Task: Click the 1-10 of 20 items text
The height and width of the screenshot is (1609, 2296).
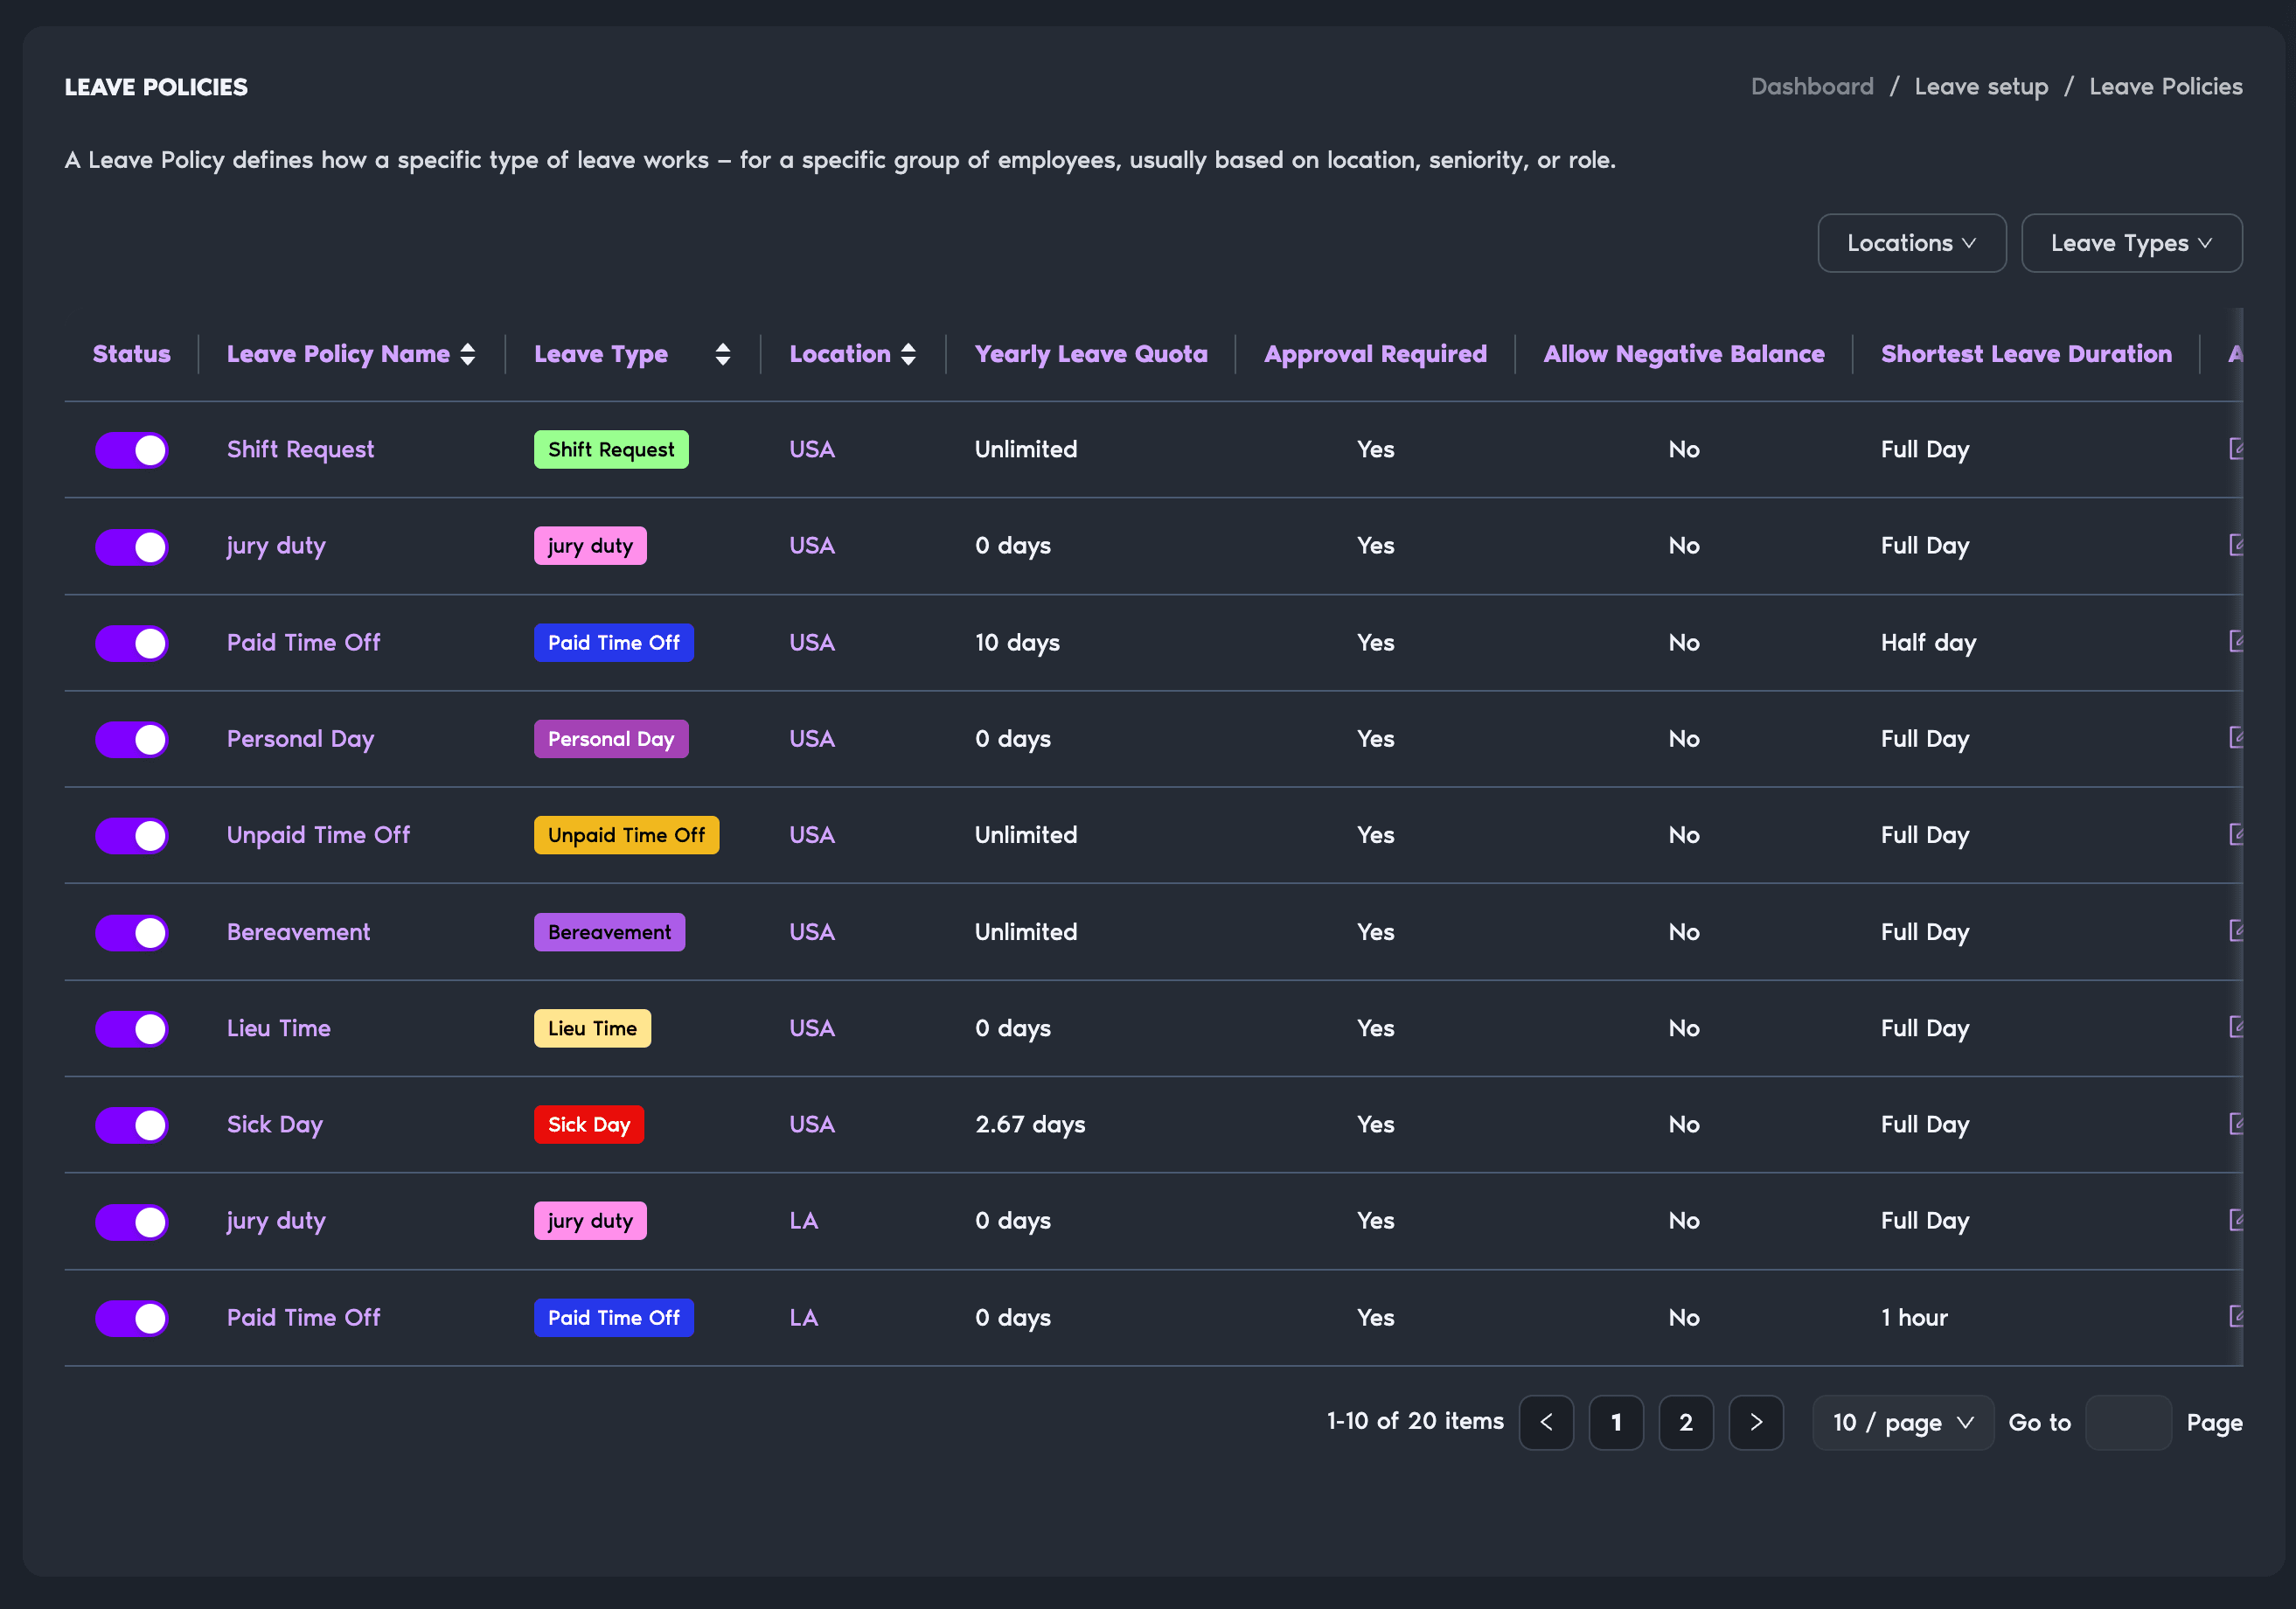Action: click(1415, 1421)
